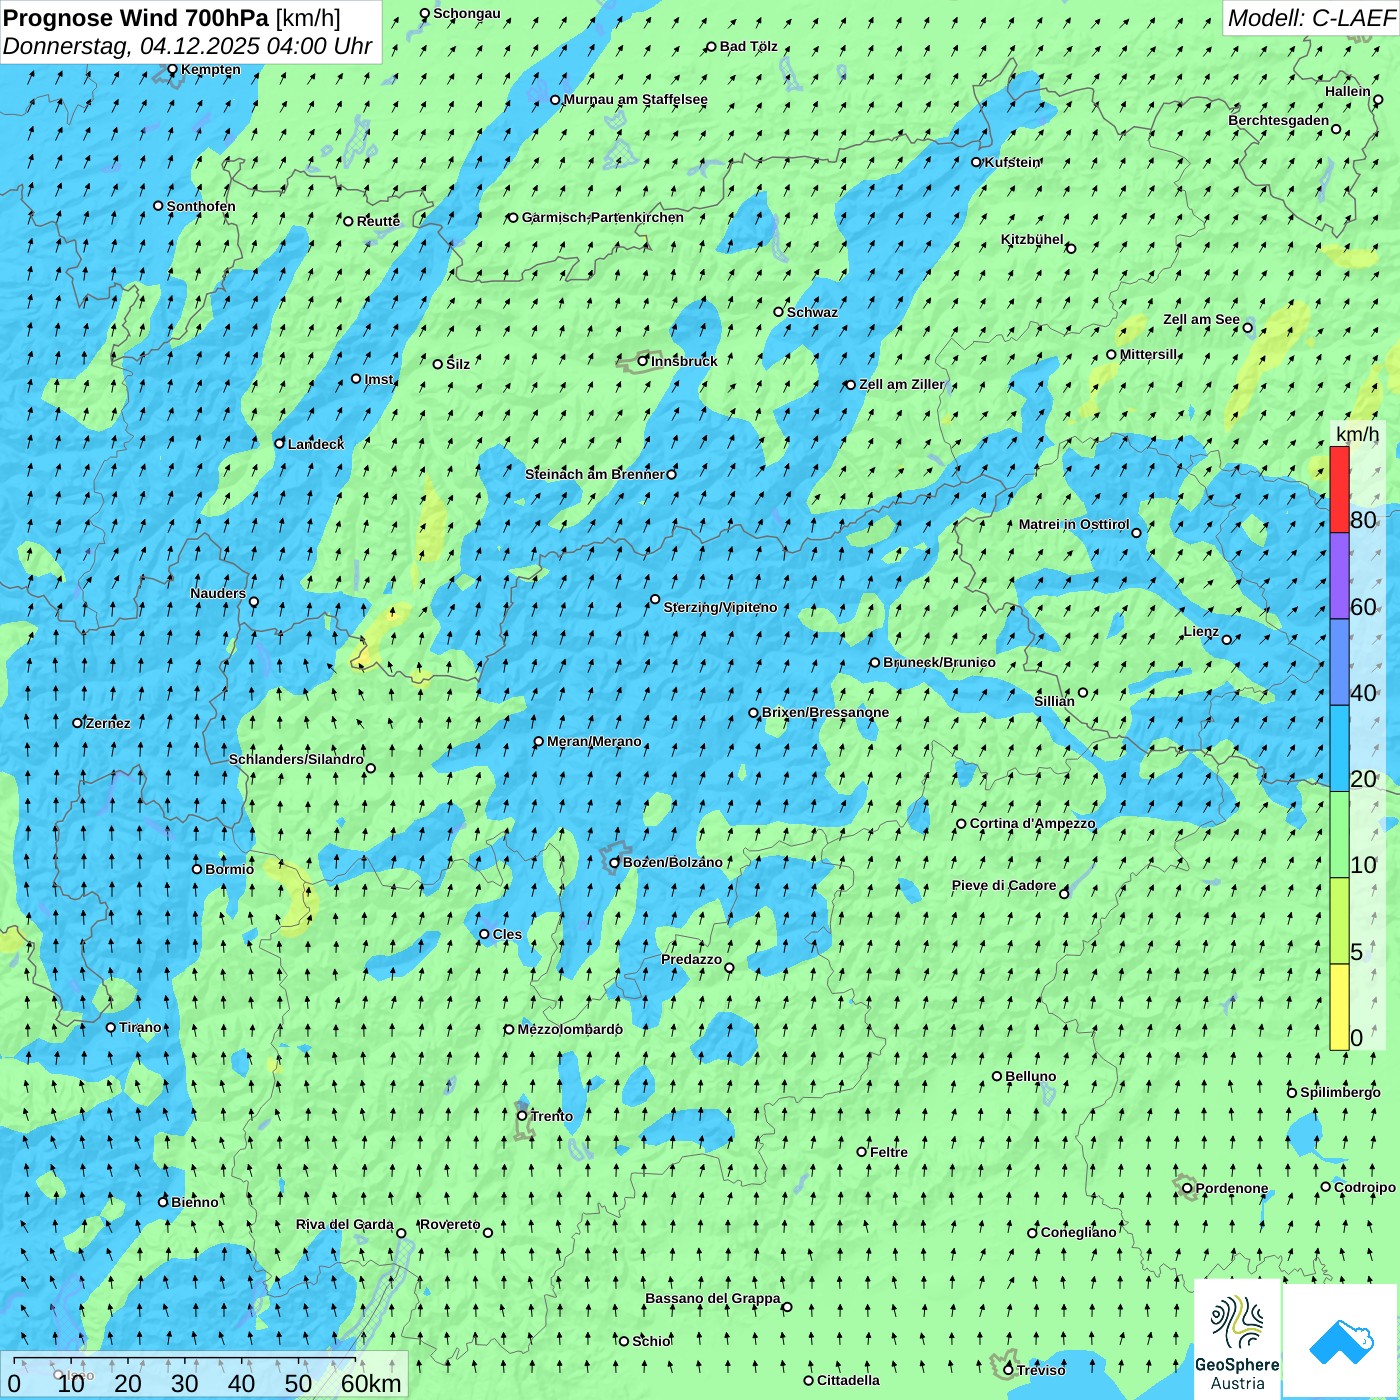Select the red 80 km/h legend color
The height and width of the screenshot is (1400, 1400).
(x=1339, y=489)
